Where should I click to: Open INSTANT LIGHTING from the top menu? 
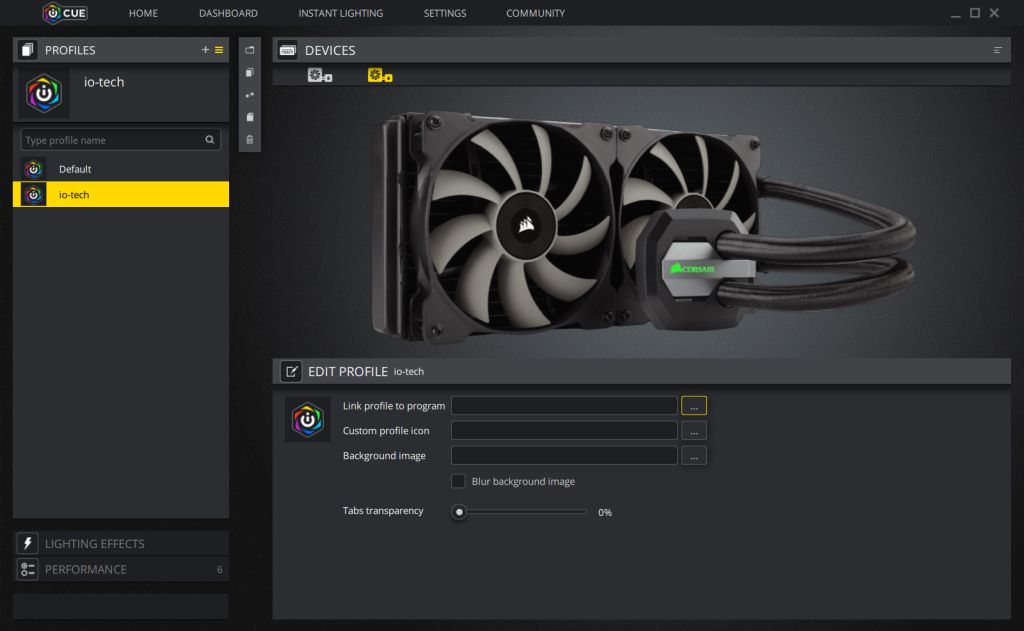click(340, 13)
